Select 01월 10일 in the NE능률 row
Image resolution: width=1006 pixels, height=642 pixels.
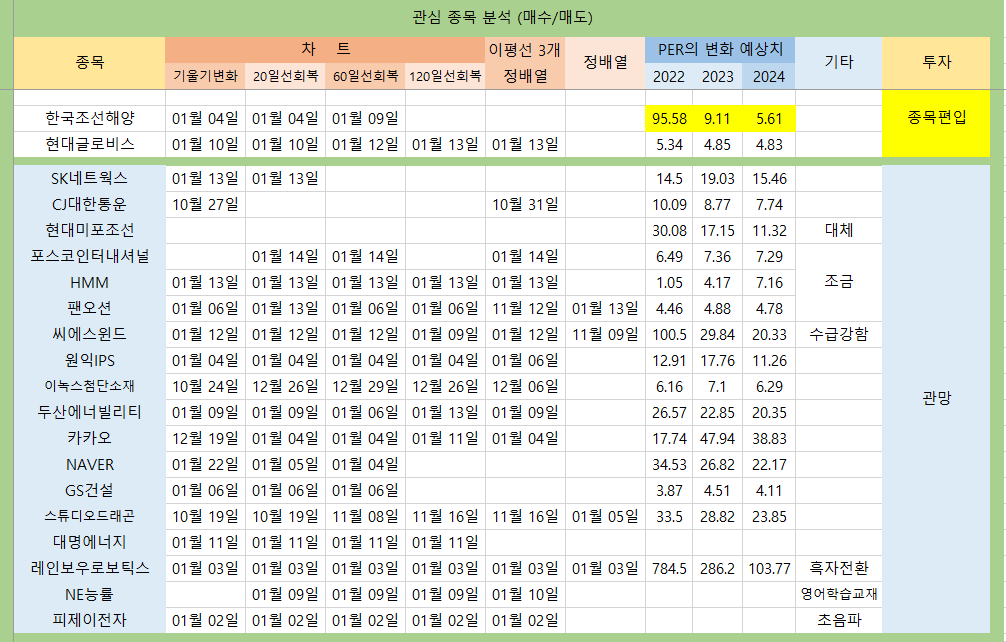click(x=525, y=595)
